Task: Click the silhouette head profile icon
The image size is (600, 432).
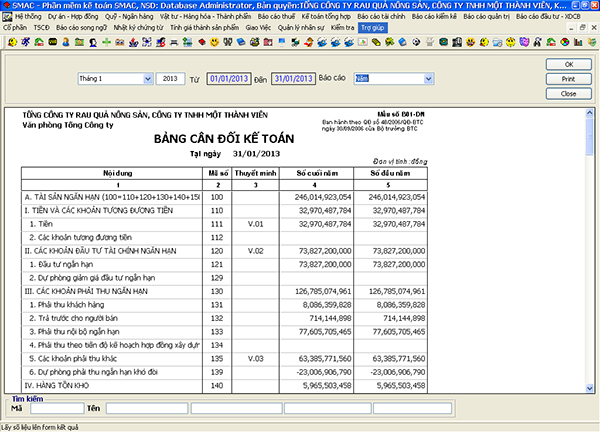Action: 93,42
